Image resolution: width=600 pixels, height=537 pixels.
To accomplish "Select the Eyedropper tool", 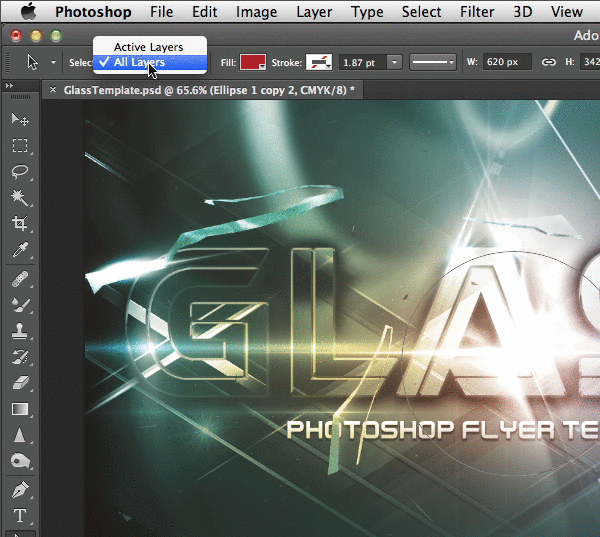I will pyautogui.click(x=19, y=249).
